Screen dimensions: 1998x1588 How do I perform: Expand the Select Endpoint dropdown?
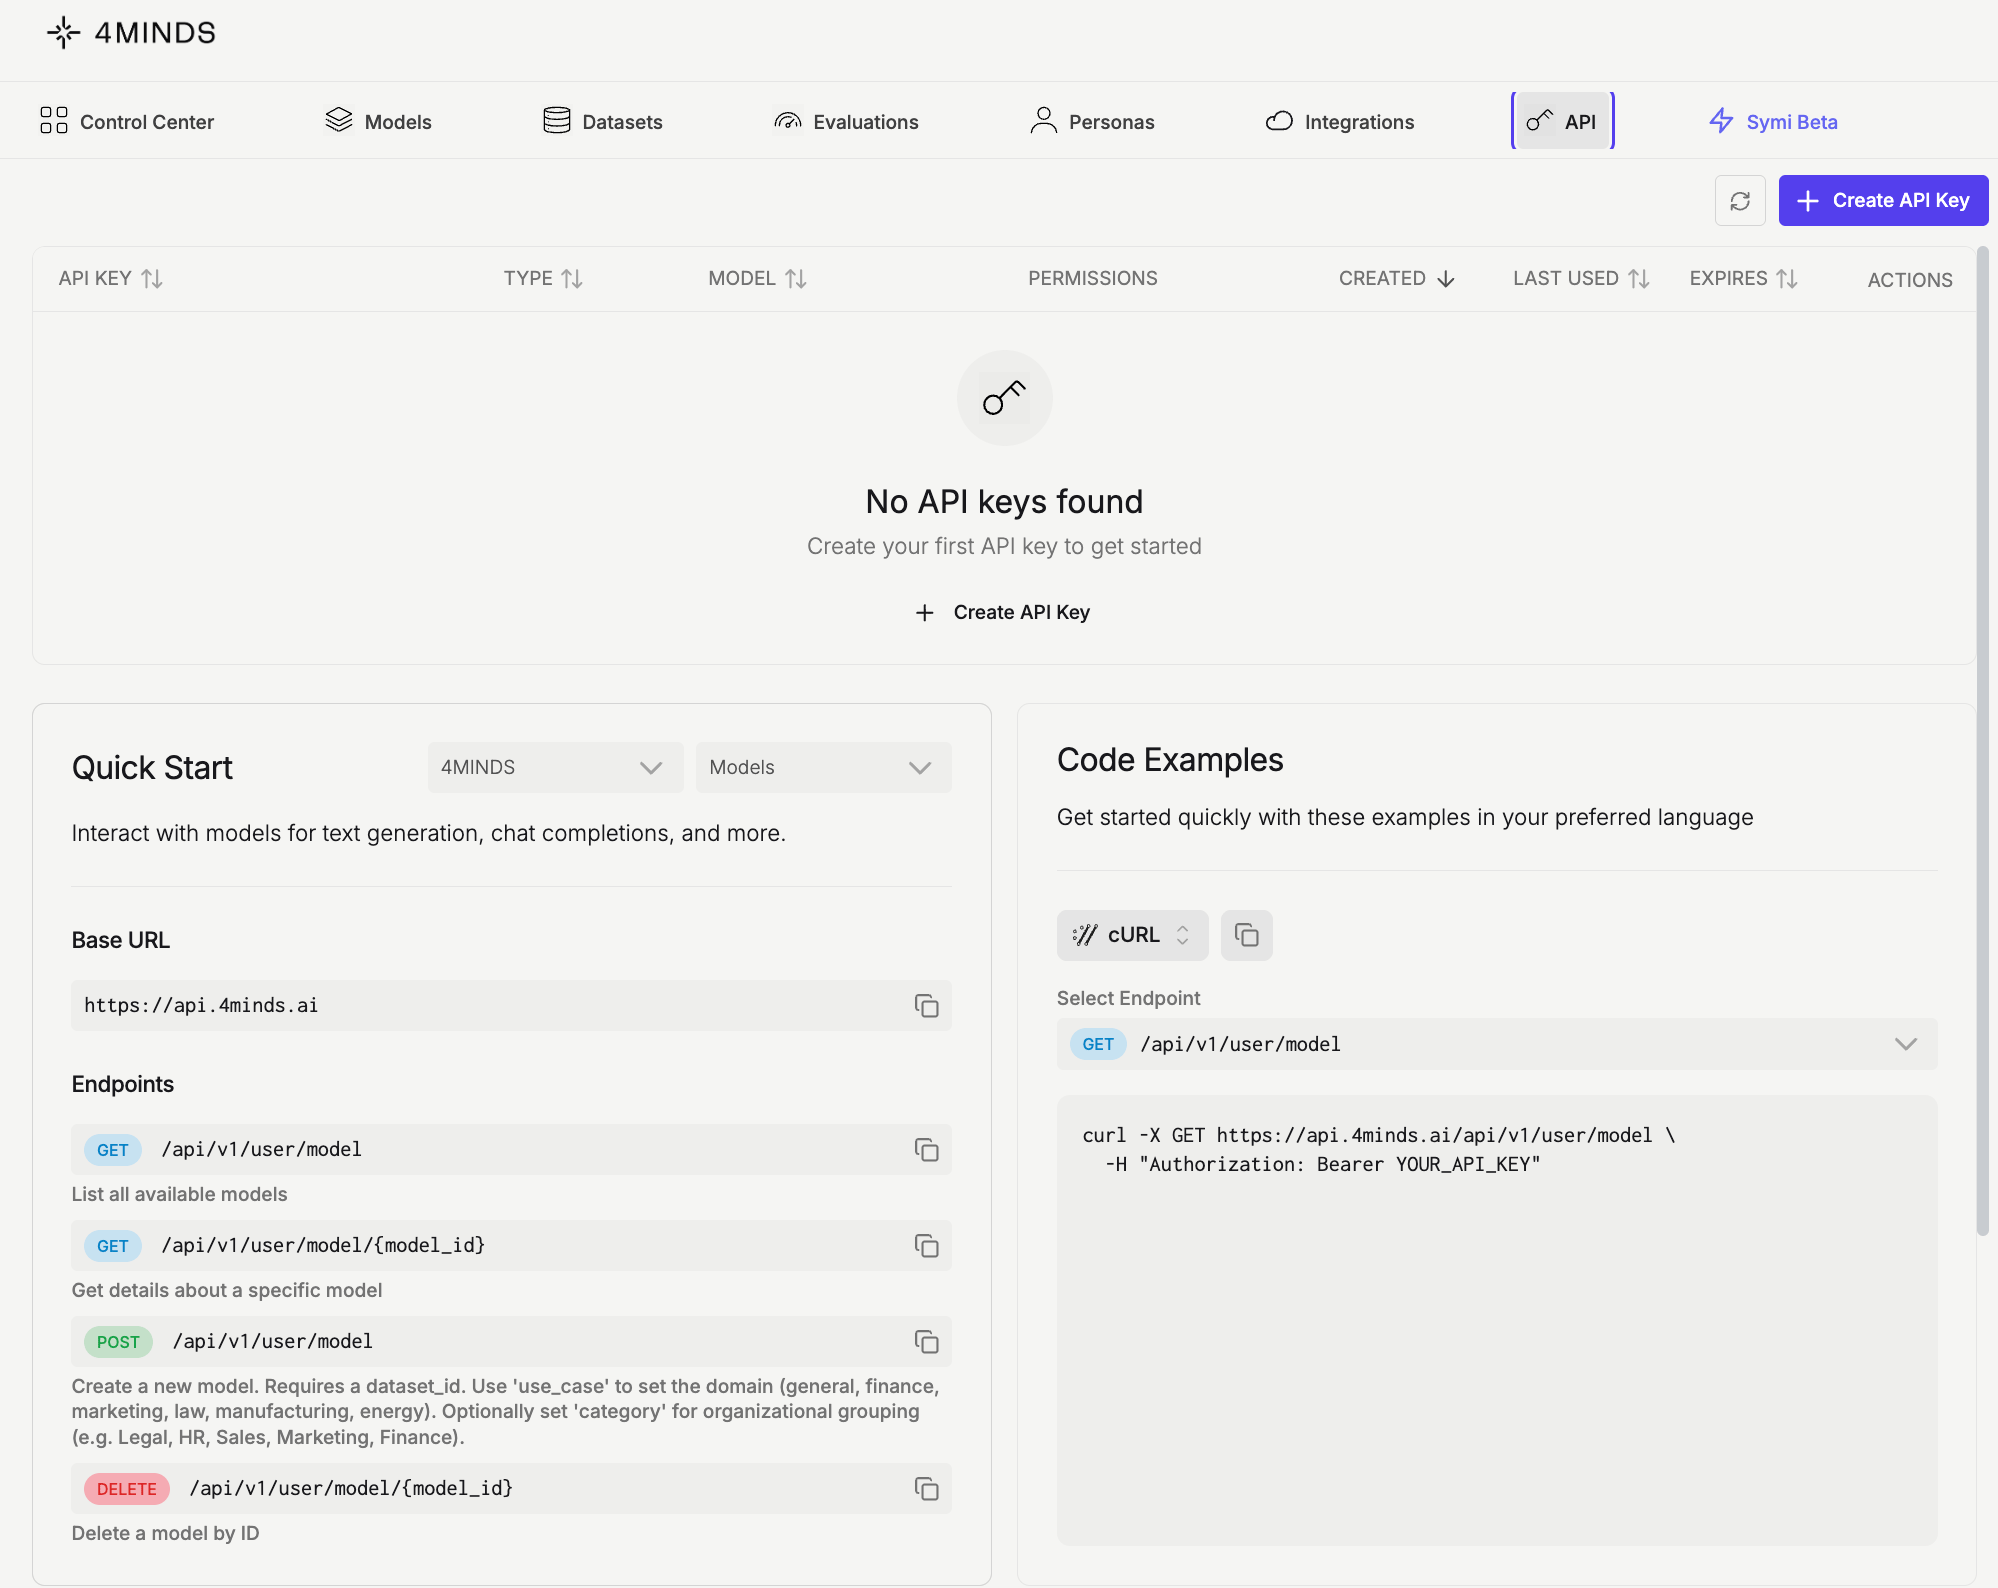click(x=1497, y=1044)
